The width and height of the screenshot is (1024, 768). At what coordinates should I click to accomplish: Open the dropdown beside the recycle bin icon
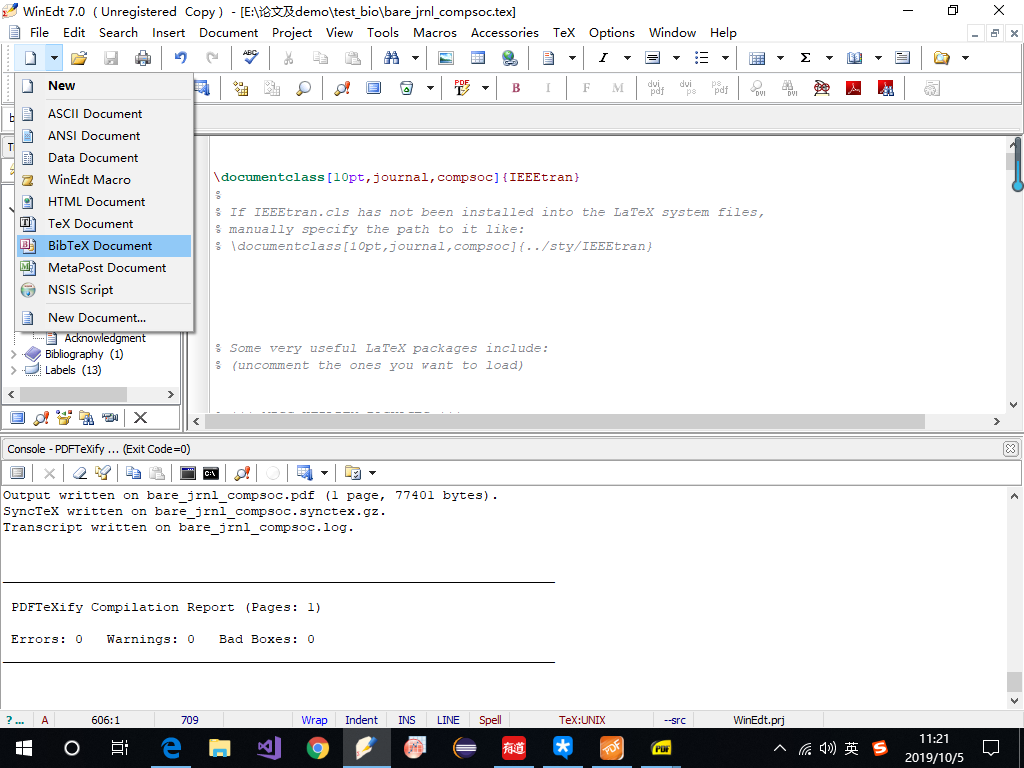click(x=430, y=88)
